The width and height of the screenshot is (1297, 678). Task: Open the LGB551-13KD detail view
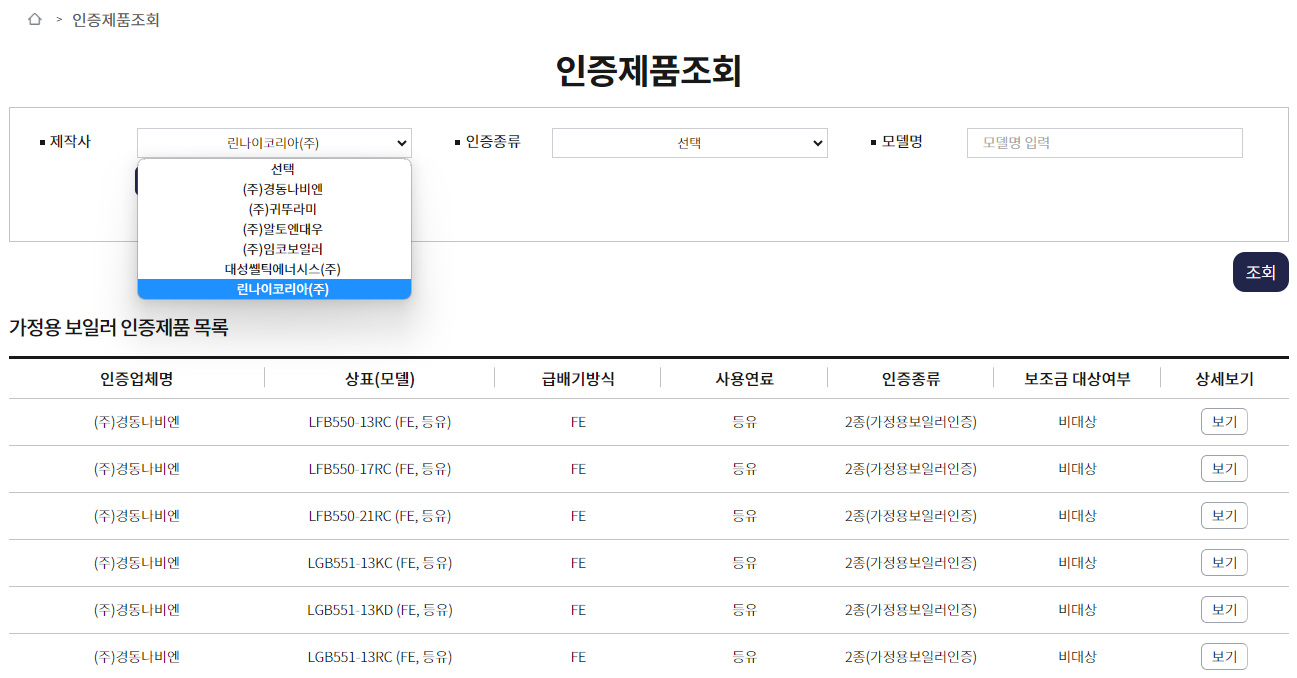[1224, 609]
